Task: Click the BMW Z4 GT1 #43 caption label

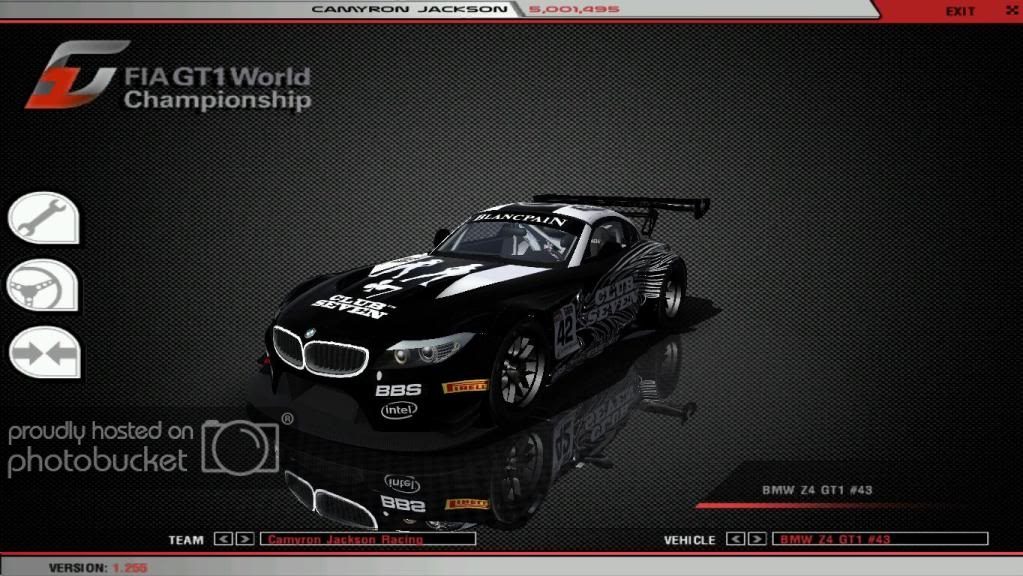Action: coord(817,490)
